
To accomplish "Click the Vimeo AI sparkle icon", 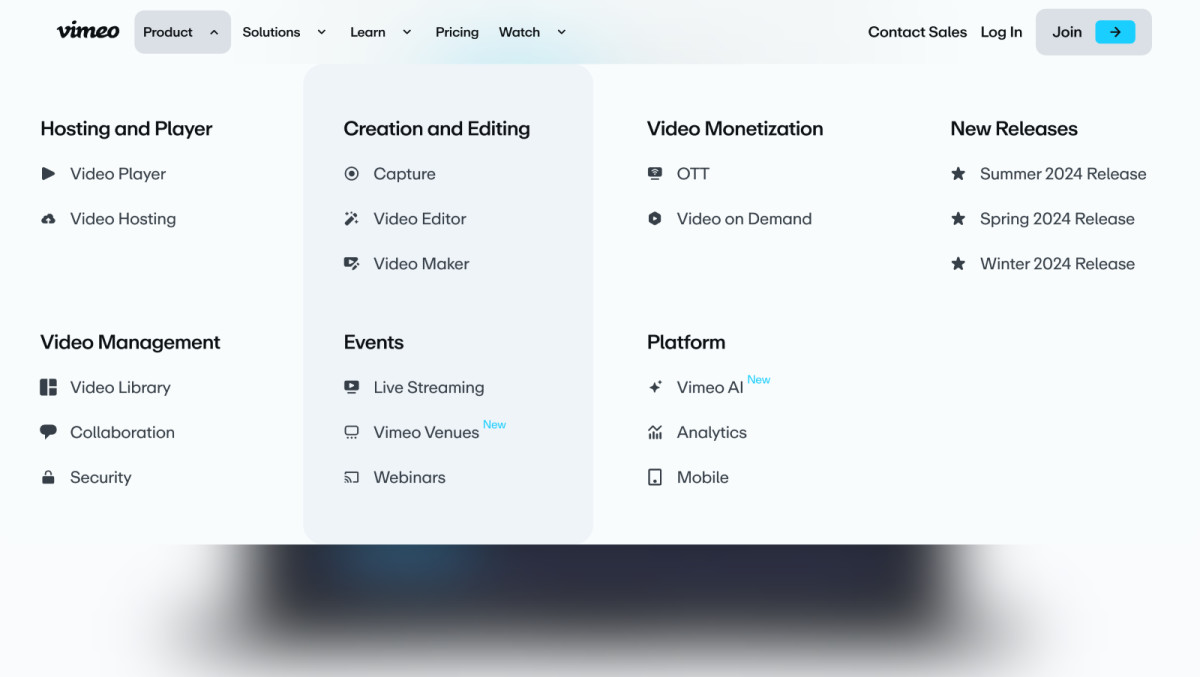I will click(655, 388).
